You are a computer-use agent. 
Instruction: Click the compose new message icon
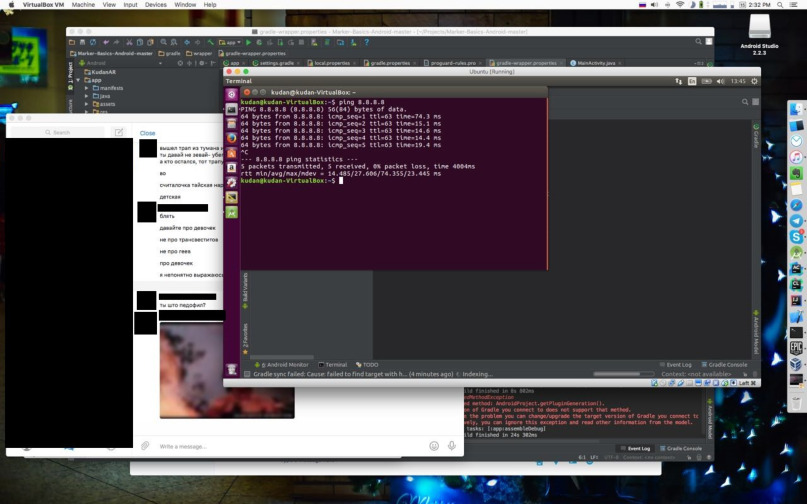coord(118,132)
